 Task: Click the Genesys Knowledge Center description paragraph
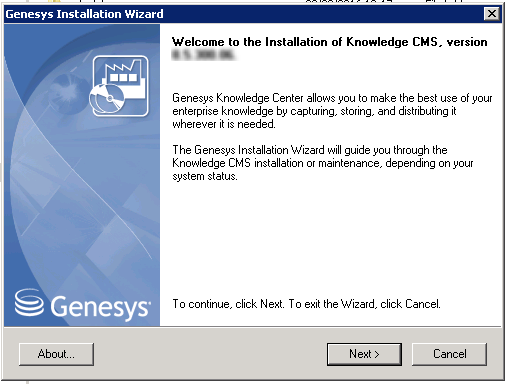[x=332, y=111]
